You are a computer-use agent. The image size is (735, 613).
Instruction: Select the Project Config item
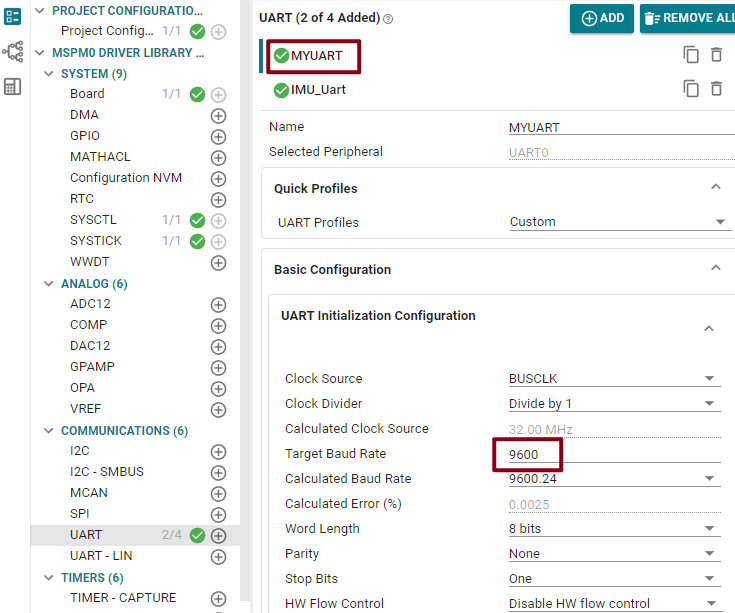tap(107, 31)
